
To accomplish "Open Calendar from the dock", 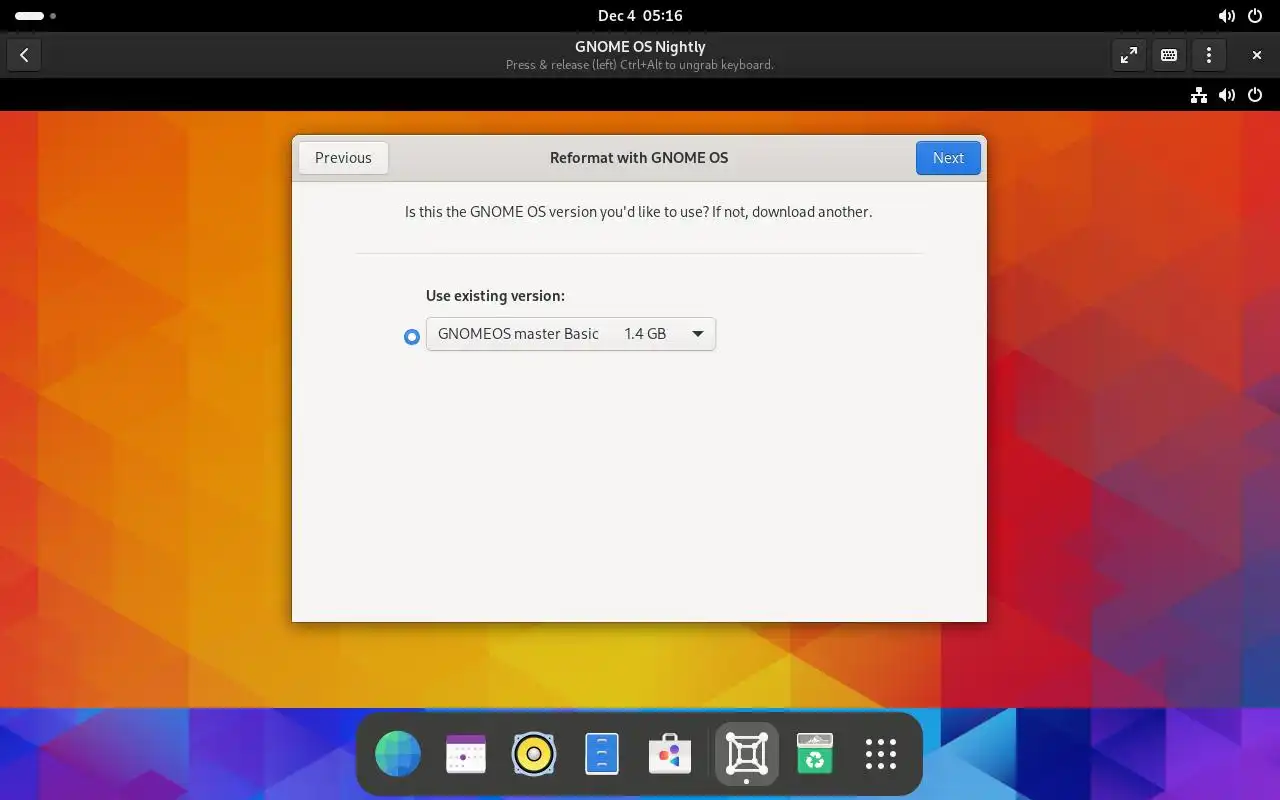I will (x=466, y=754).
